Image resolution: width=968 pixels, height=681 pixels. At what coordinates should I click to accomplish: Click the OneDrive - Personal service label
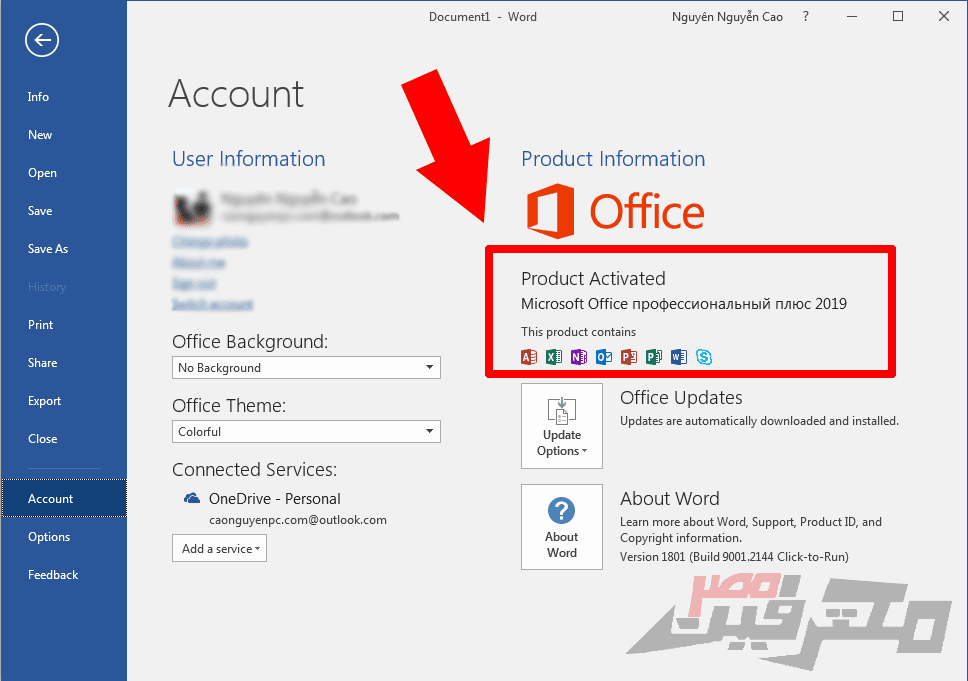coord(275,499)
